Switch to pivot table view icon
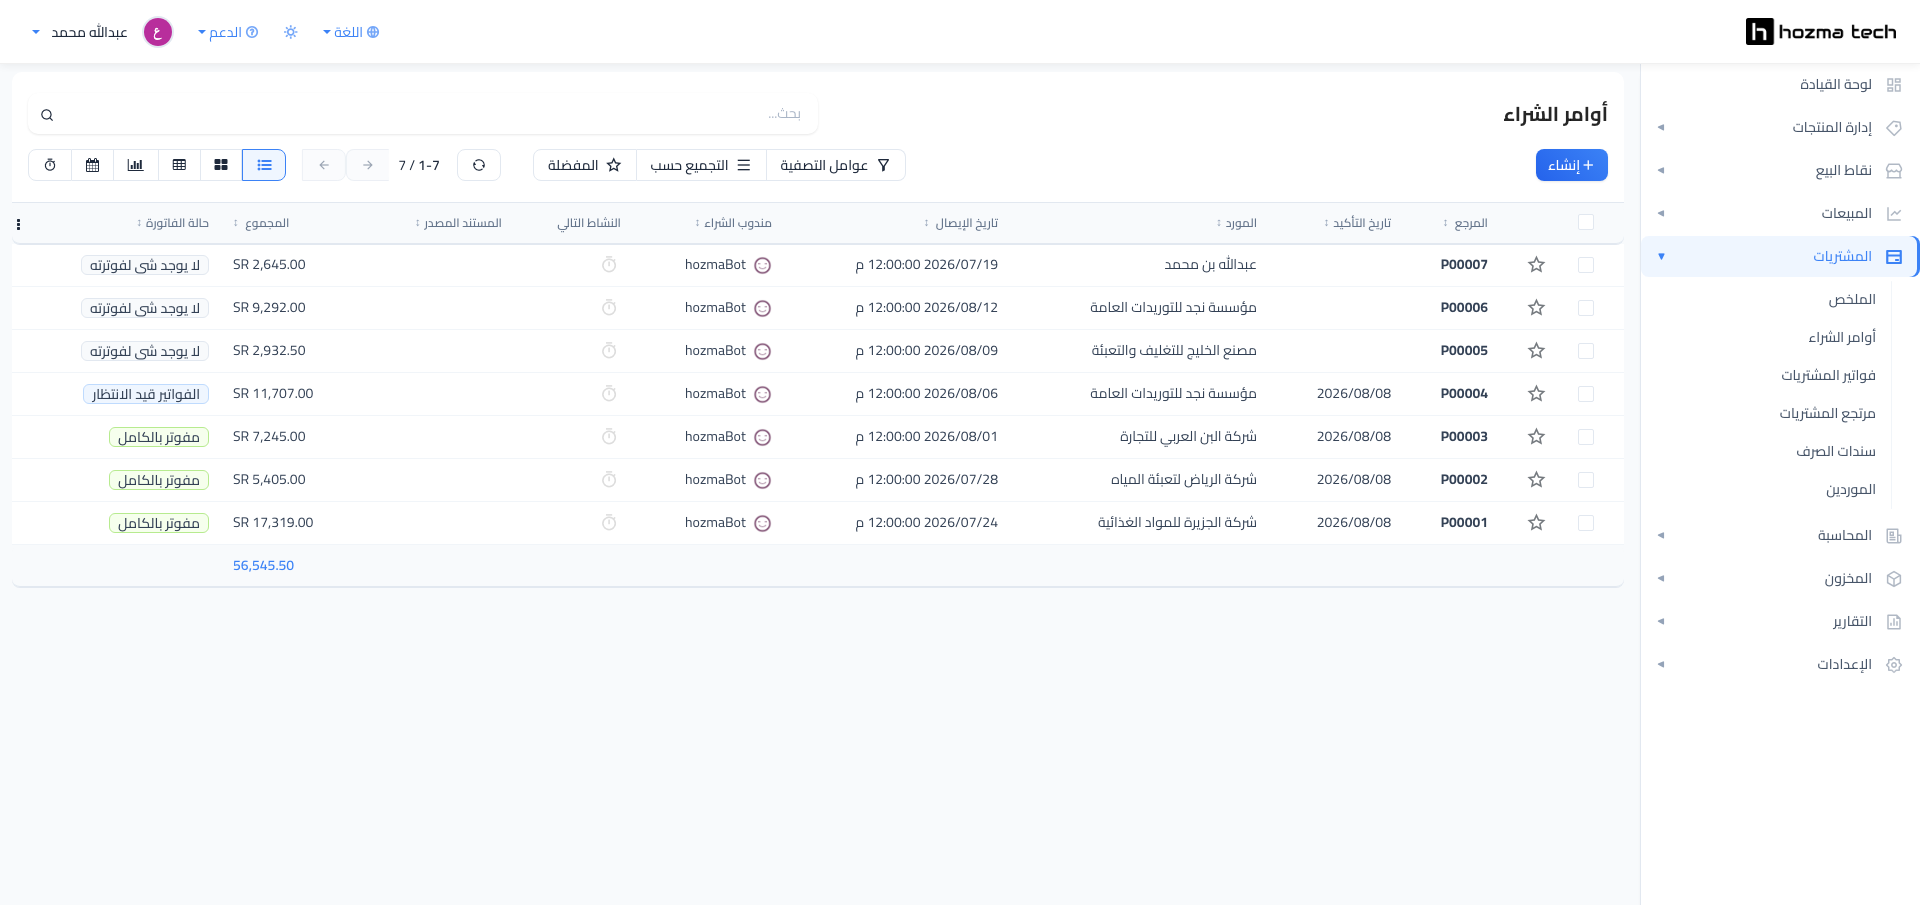This screenshot has width=1920, height=905. [179, 165]
